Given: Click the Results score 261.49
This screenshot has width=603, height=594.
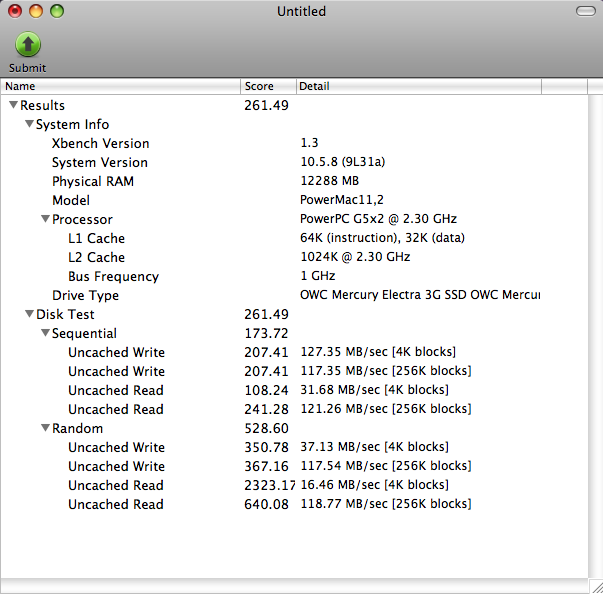Looking at the screenshot, I should point(266,105).
